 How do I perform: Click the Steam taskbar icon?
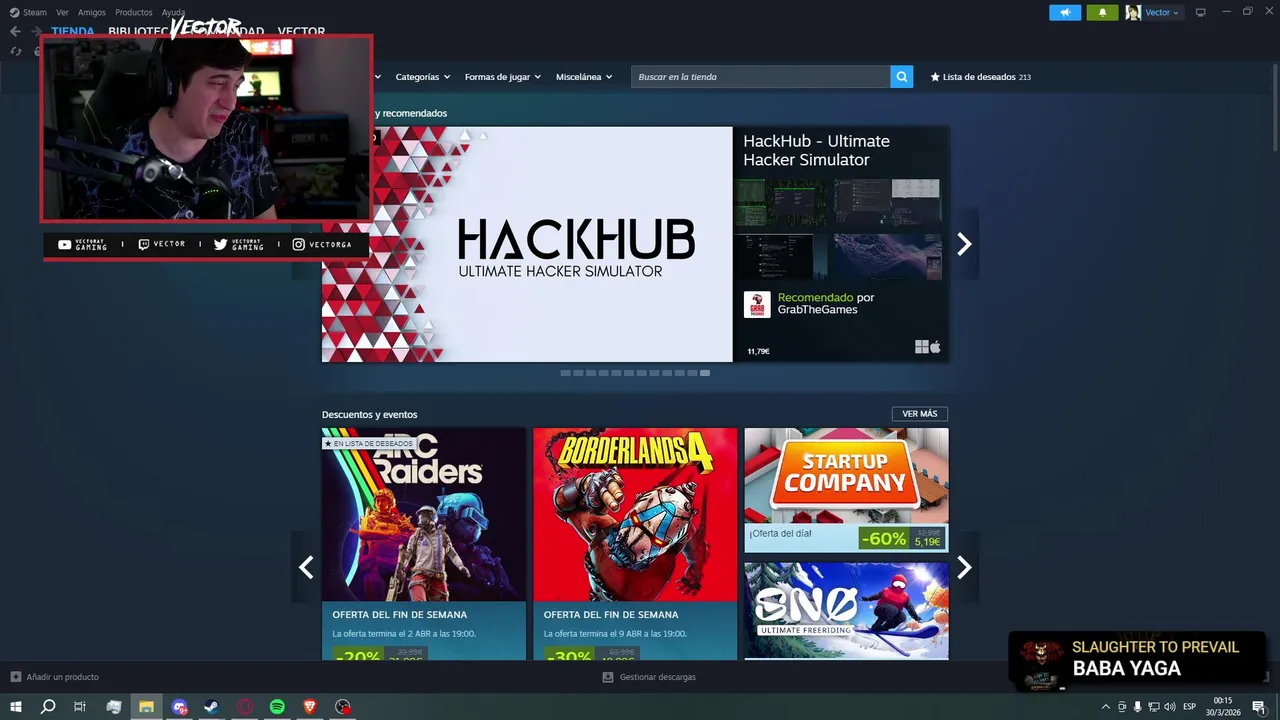click(x=212, y=707)
